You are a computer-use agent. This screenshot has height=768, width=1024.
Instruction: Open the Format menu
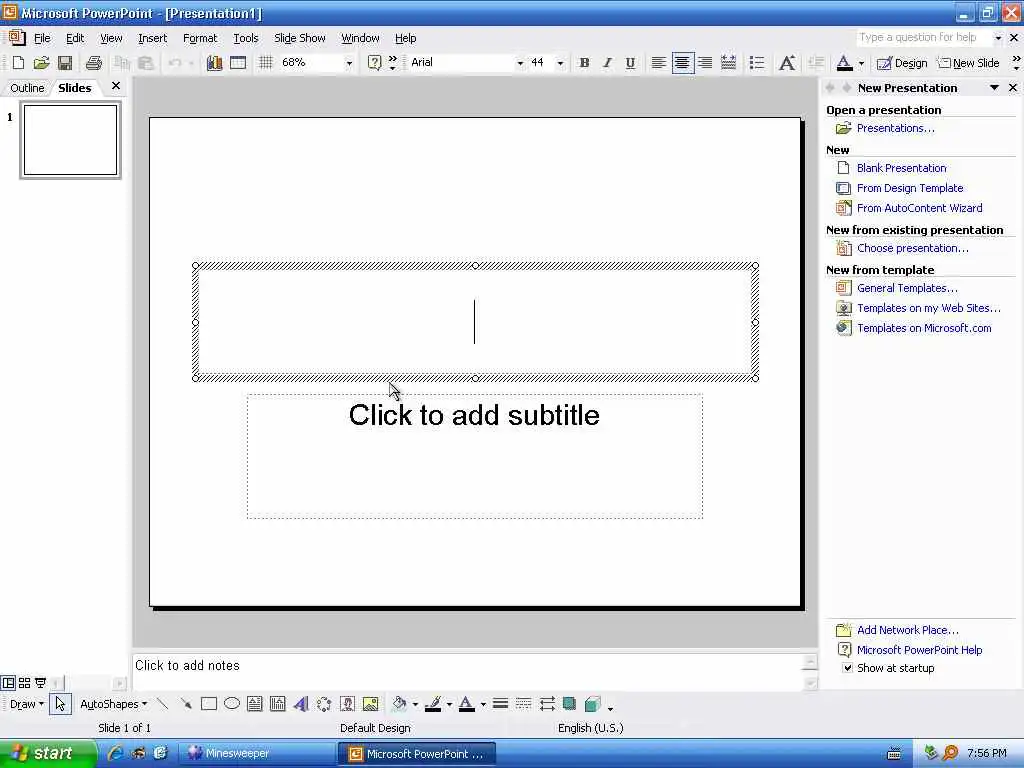pos(200,38)
